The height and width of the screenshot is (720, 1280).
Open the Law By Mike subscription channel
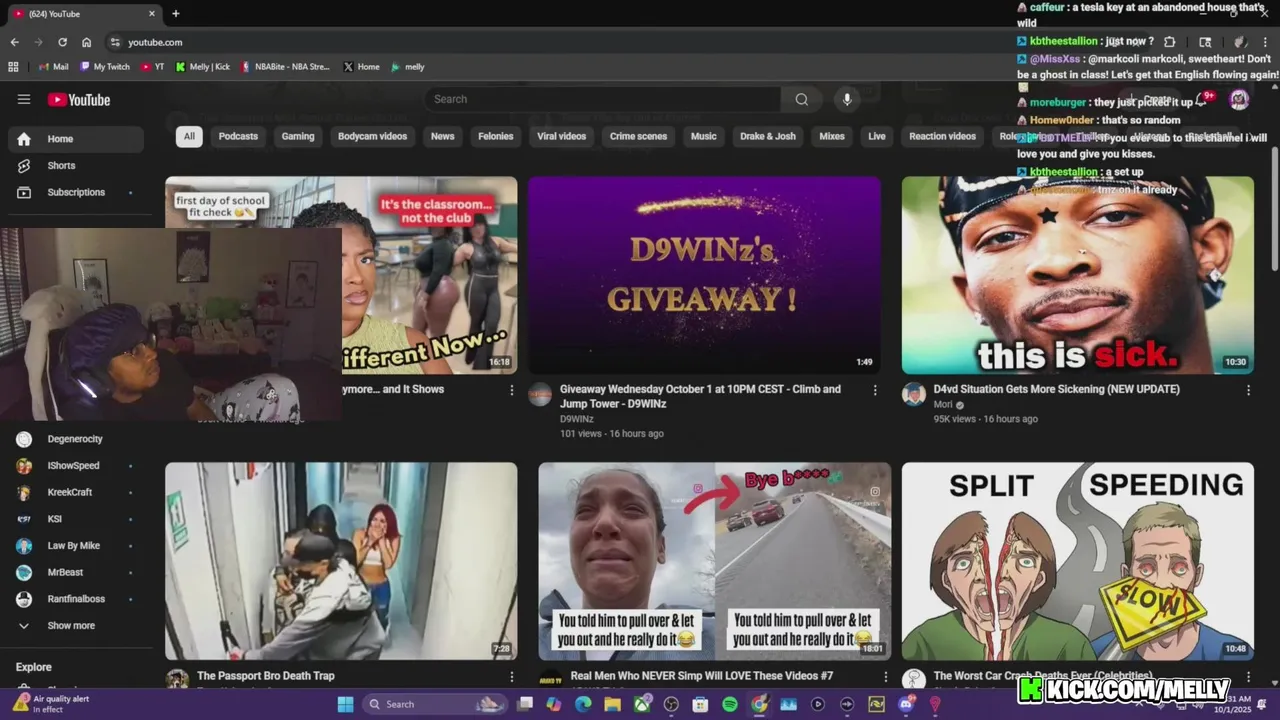tap(76, 546)
